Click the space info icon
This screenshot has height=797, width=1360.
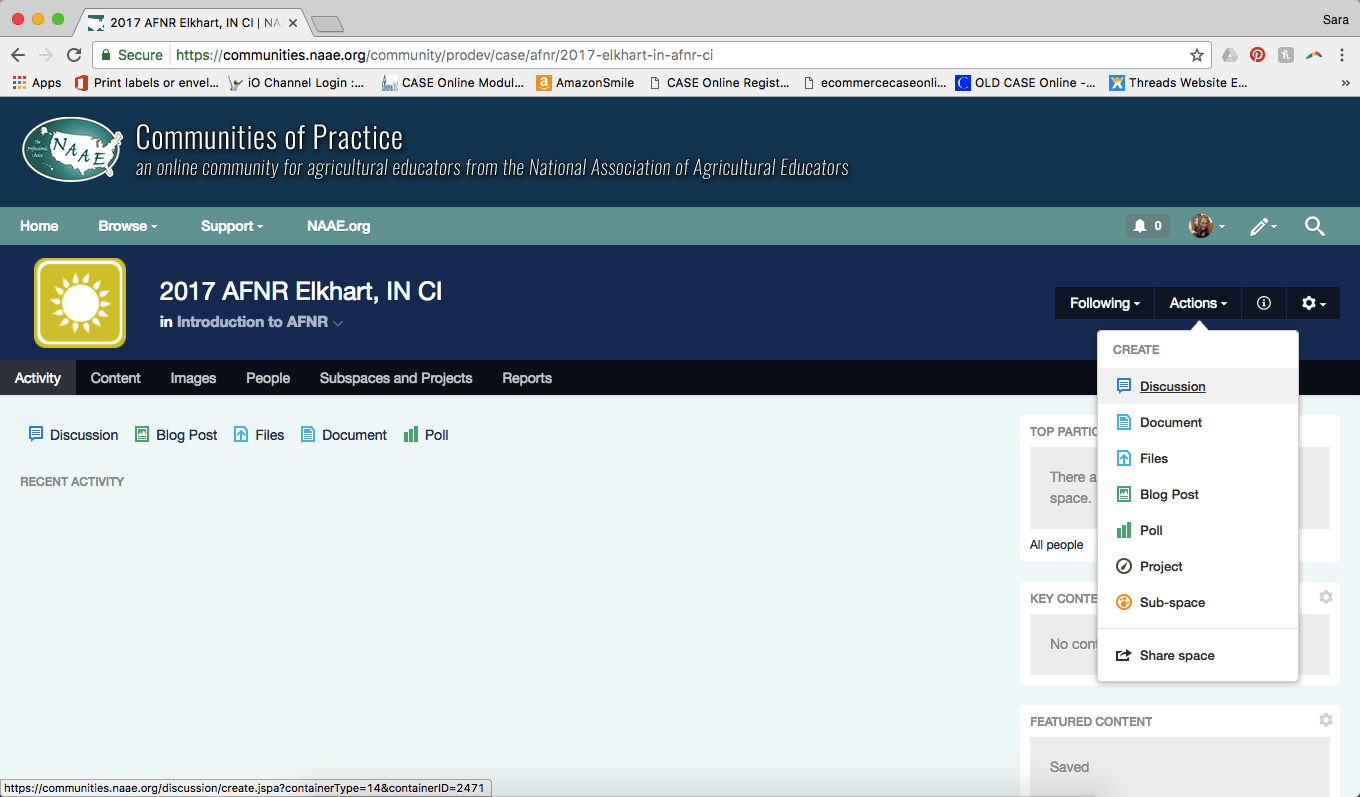coord(1264,303)
